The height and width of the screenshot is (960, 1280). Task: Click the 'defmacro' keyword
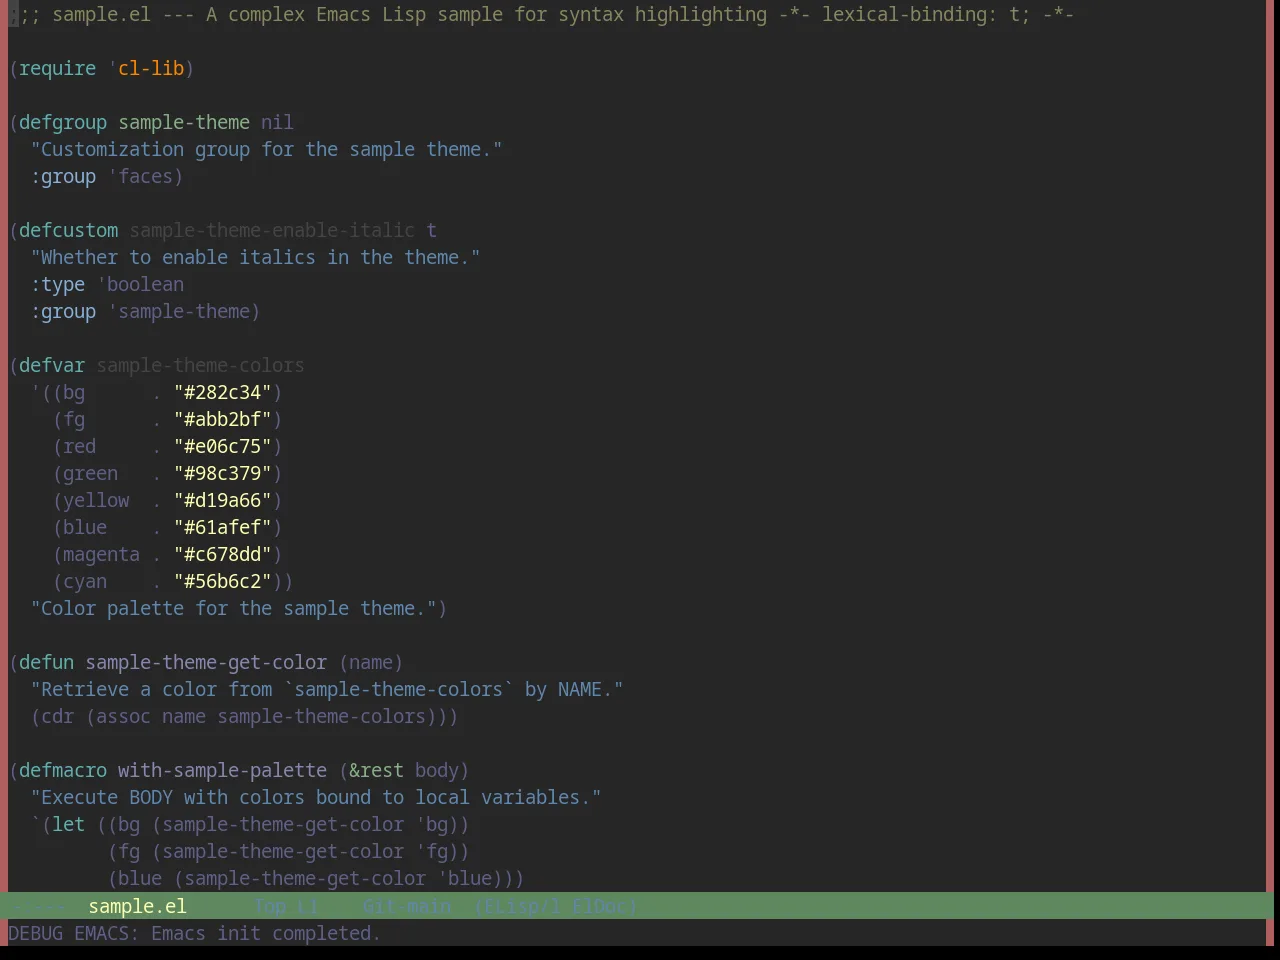(63, 770)
